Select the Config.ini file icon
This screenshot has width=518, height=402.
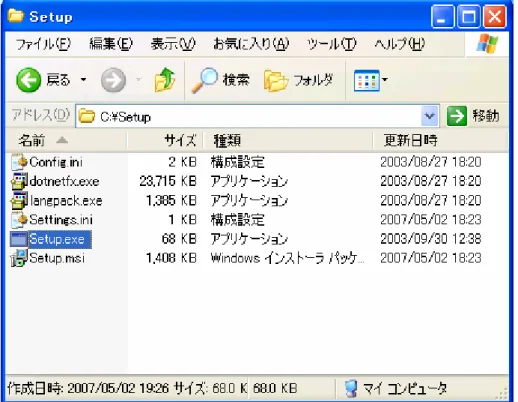click(x=19, y=162)
